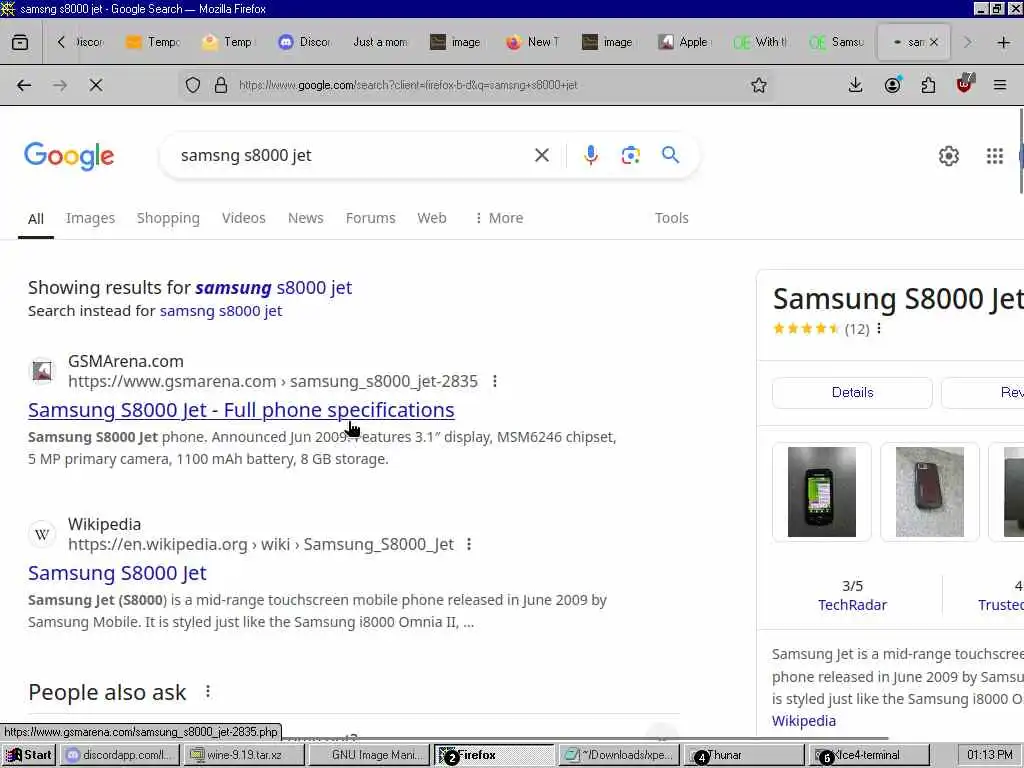Bookmark this page with the star icon
Viewport: 1024px width, 768px height.
758,85
